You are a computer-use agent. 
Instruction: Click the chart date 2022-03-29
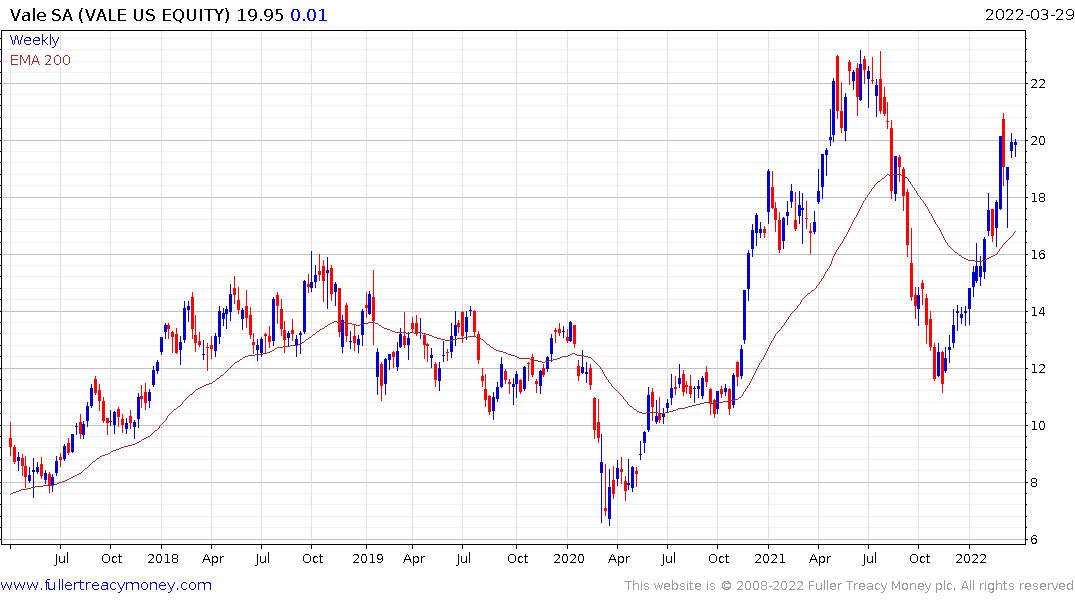(x=1028, y=15)
